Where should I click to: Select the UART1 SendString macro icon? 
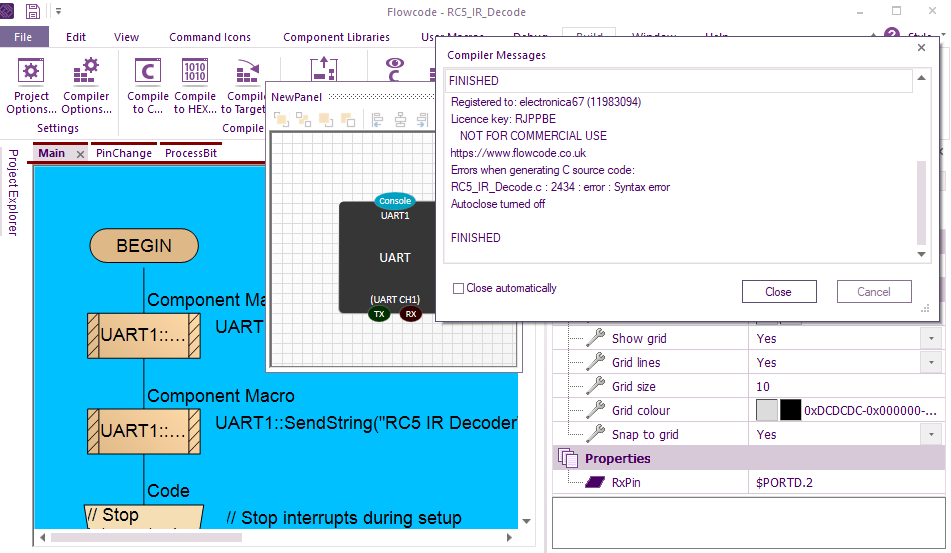pyautogui.click(x=144, y=431)
